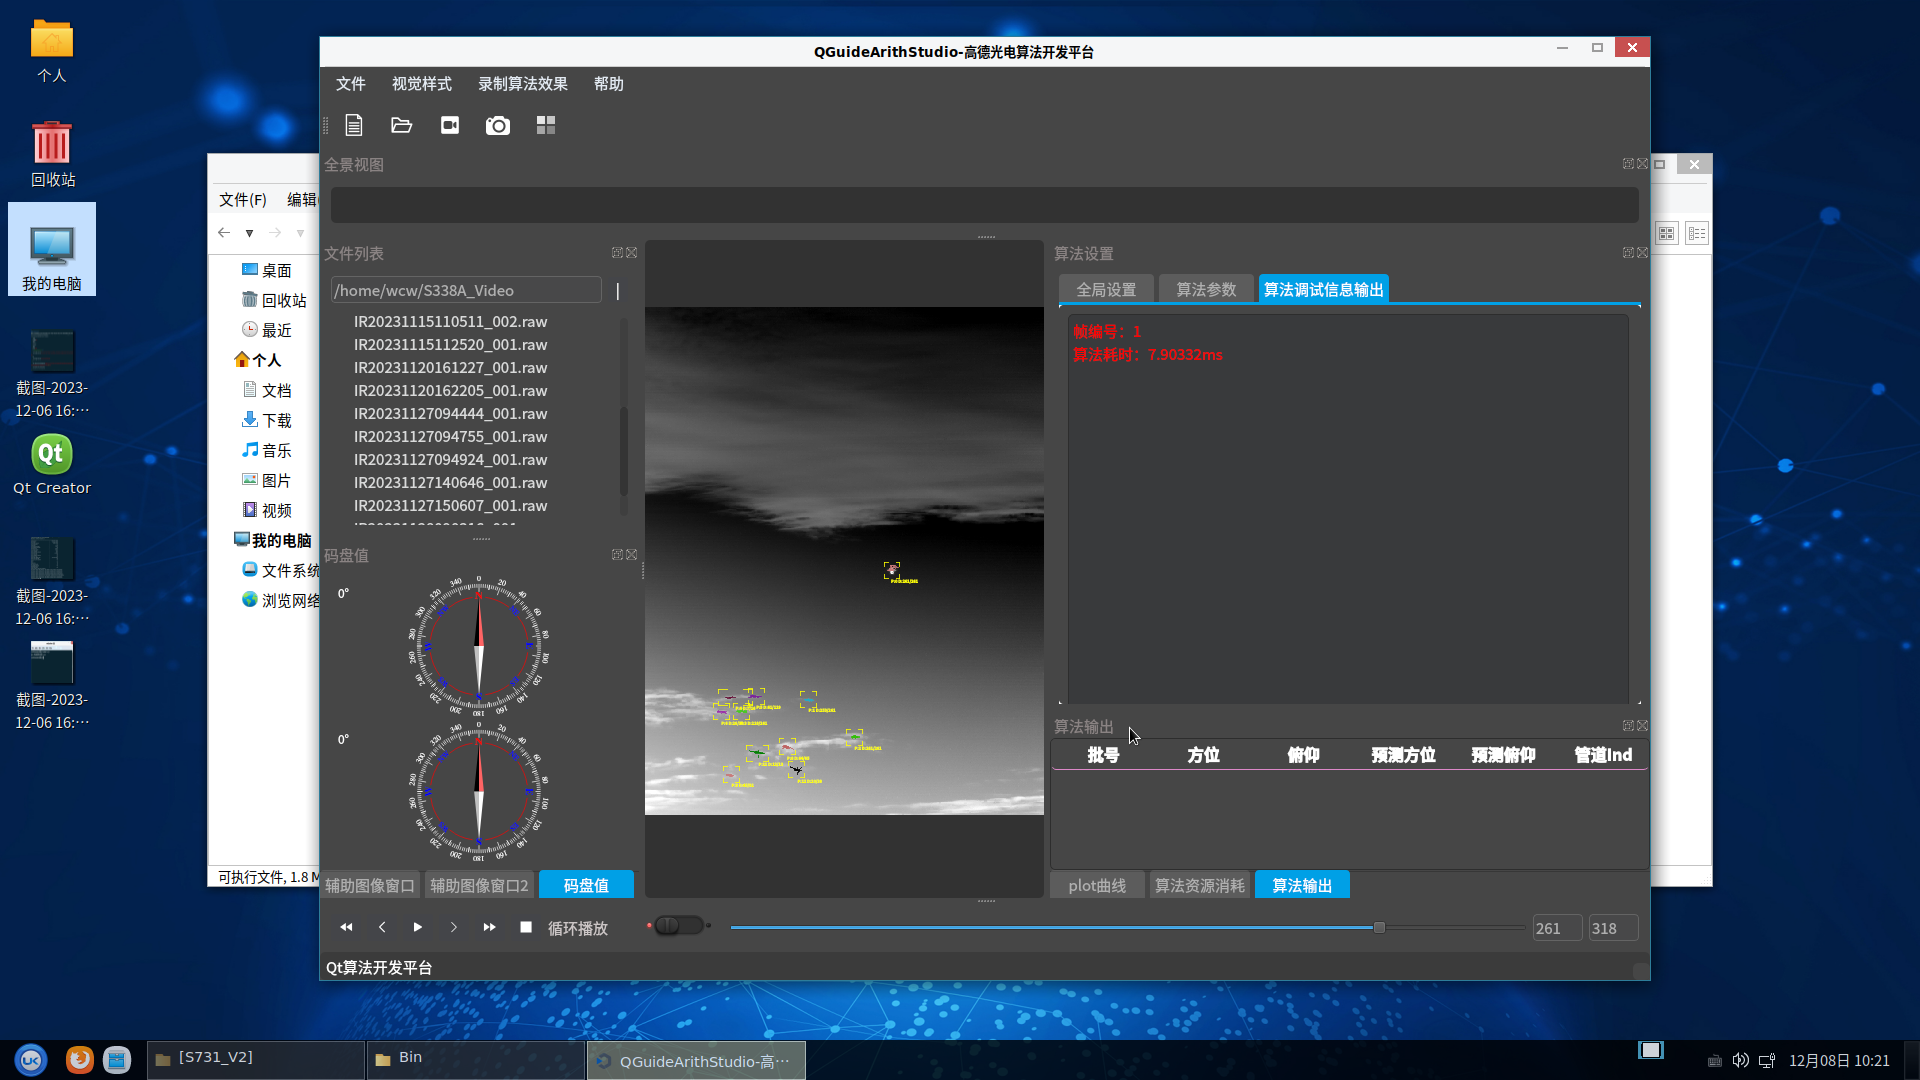Screen dimensions: 1920x1080
Task: Switch to the 算法参数 tab
Action: 1205,289
